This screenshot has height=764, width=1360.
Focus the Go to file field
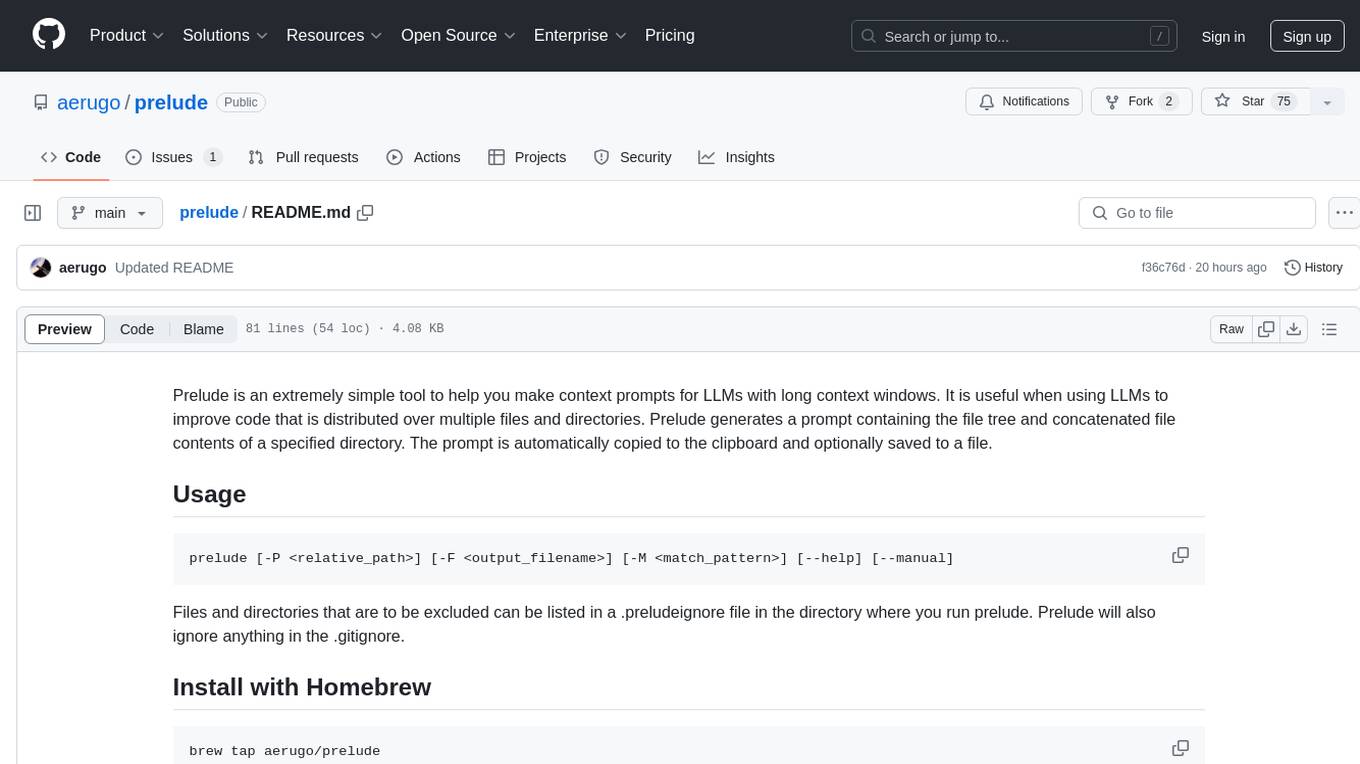pos(1197,213)
